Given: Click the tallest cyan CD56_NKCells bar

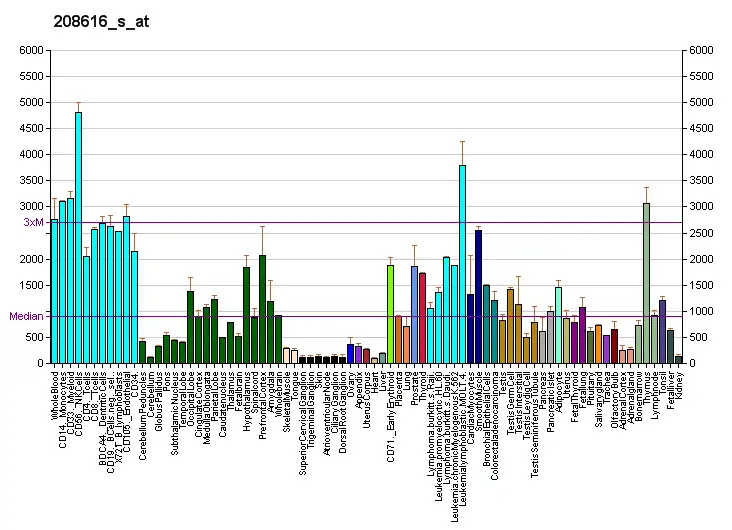Looking at the screenshot, I should coord(78,238).
